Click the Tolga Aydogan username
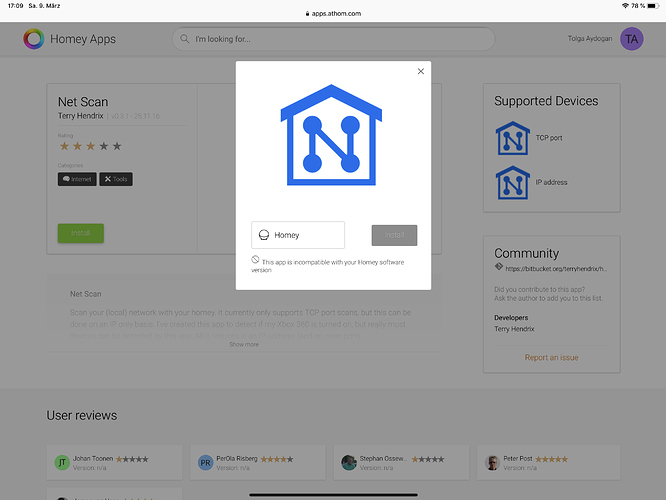 (590, 39)
